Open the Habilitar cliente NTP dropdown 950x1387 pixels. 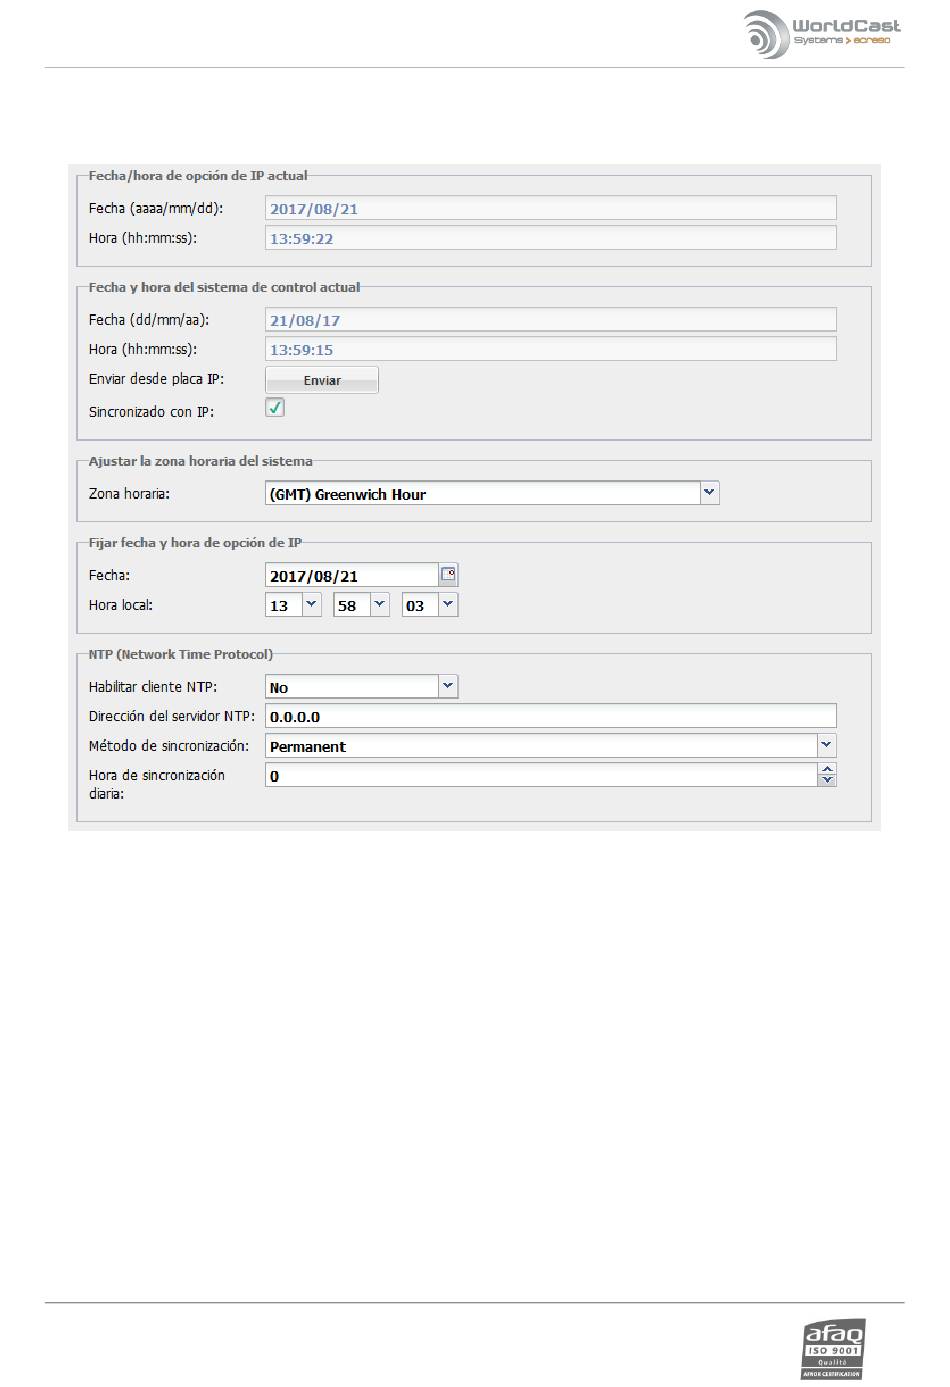[448, 686]
